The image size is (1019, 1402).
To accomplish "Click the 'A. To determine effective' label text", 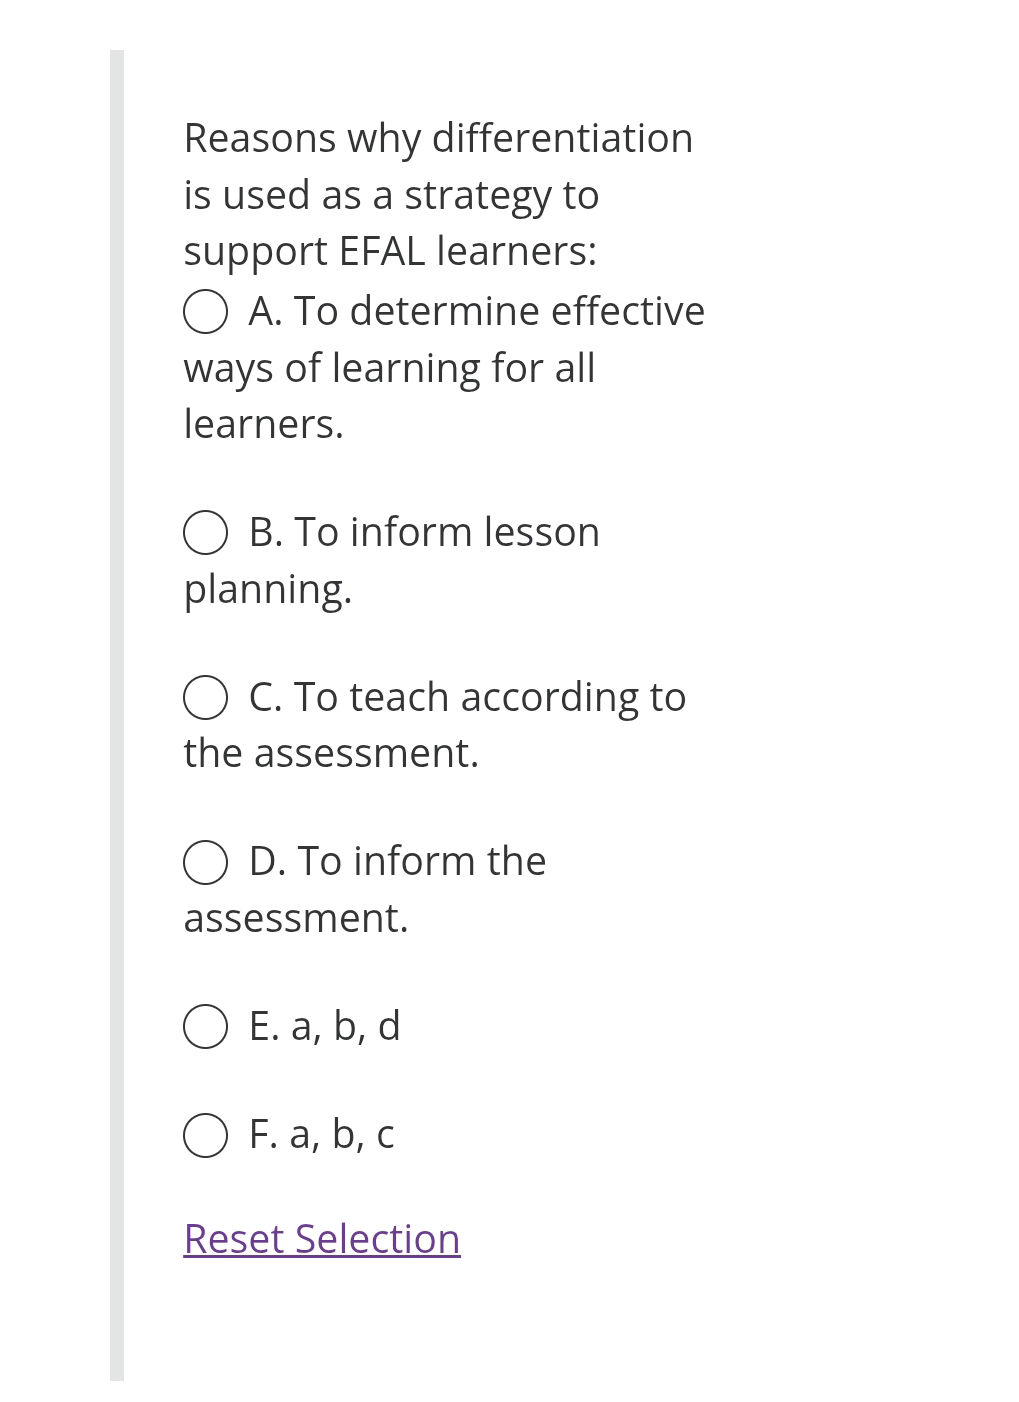I will pyautogui.click(x=477, y=311).
